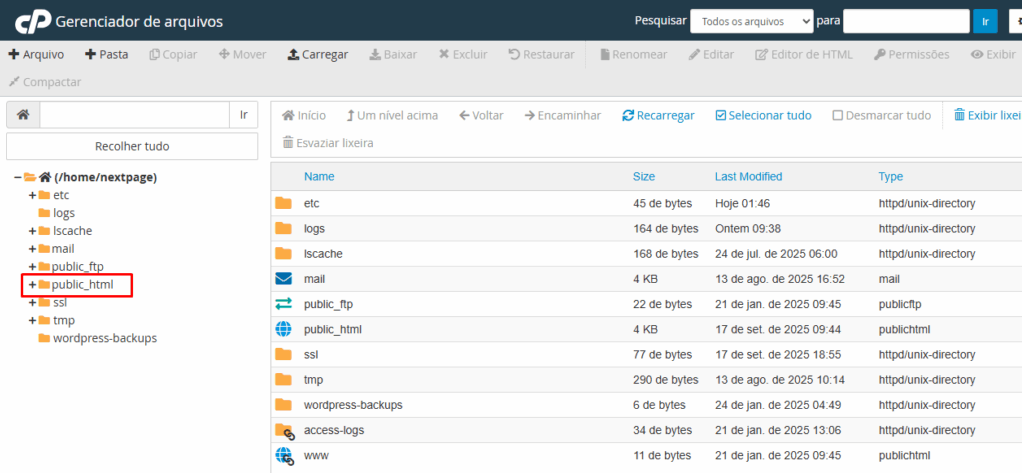Click Selecionar tudo checkbox
1023x473 pixels.
pyautogui.click(x=720, y=116)
